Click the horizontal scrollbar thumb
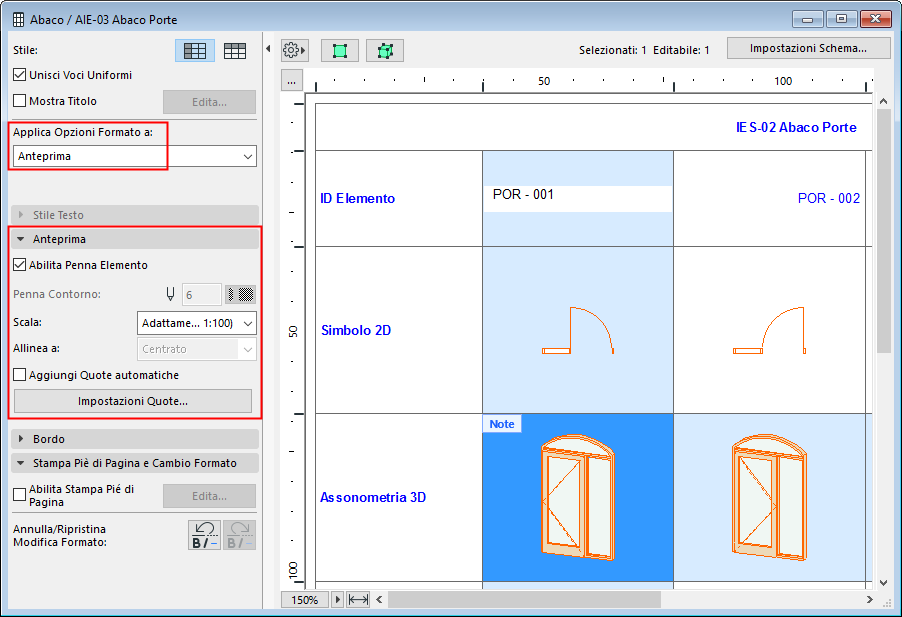This screenshot has height=617, width=902. click(x=524, y=600)
